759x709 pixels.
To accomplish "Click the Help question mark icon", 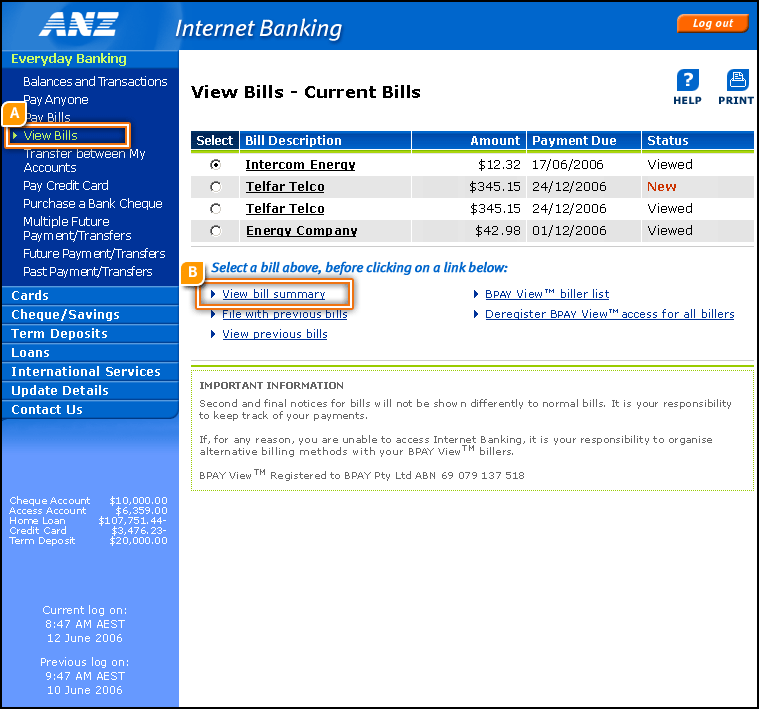I will pyautogui.click(x=687, y=80).
